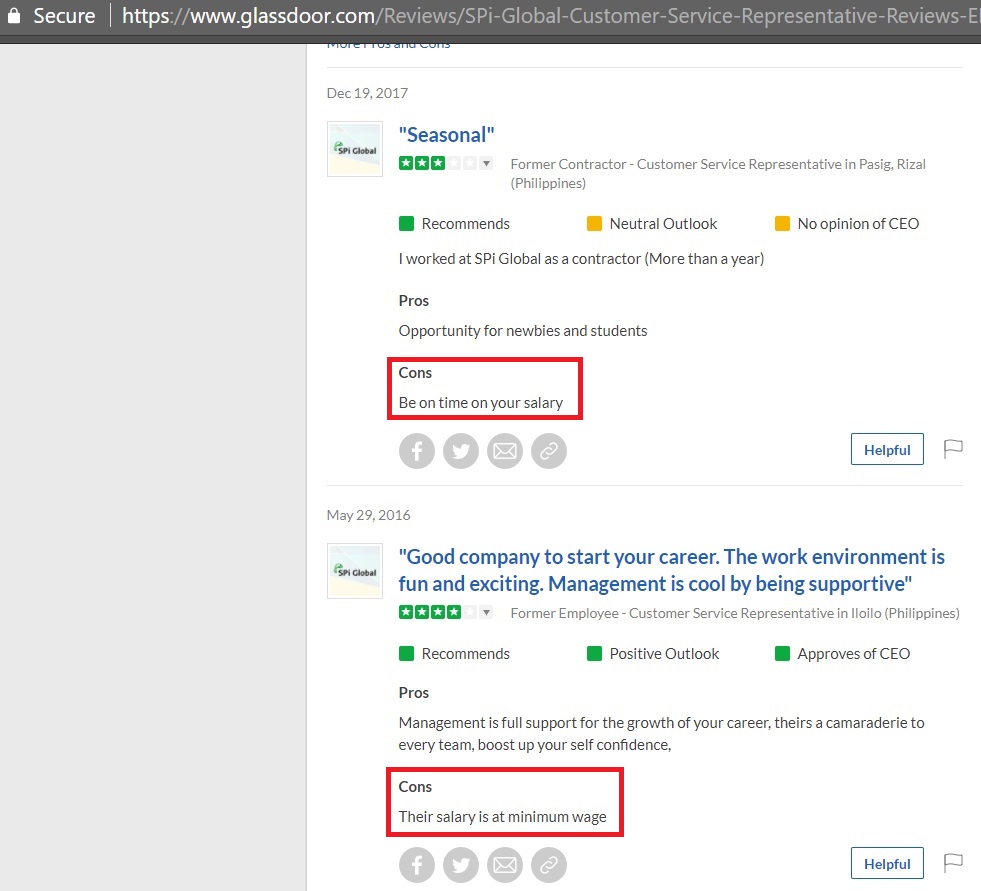
Task: Share the May 29, 2016 review on Facebook
Action: 417,865
